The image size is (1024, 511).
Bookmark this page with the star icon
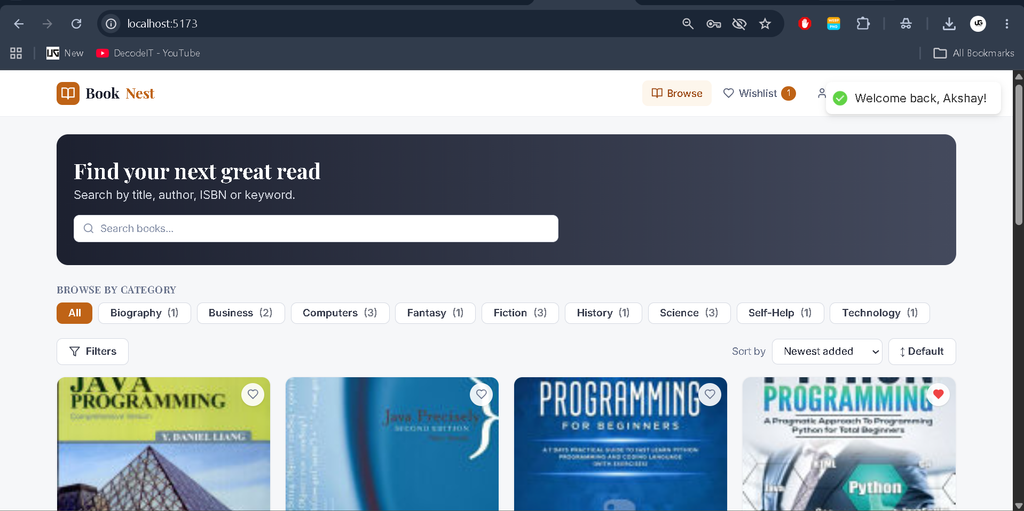765,24
